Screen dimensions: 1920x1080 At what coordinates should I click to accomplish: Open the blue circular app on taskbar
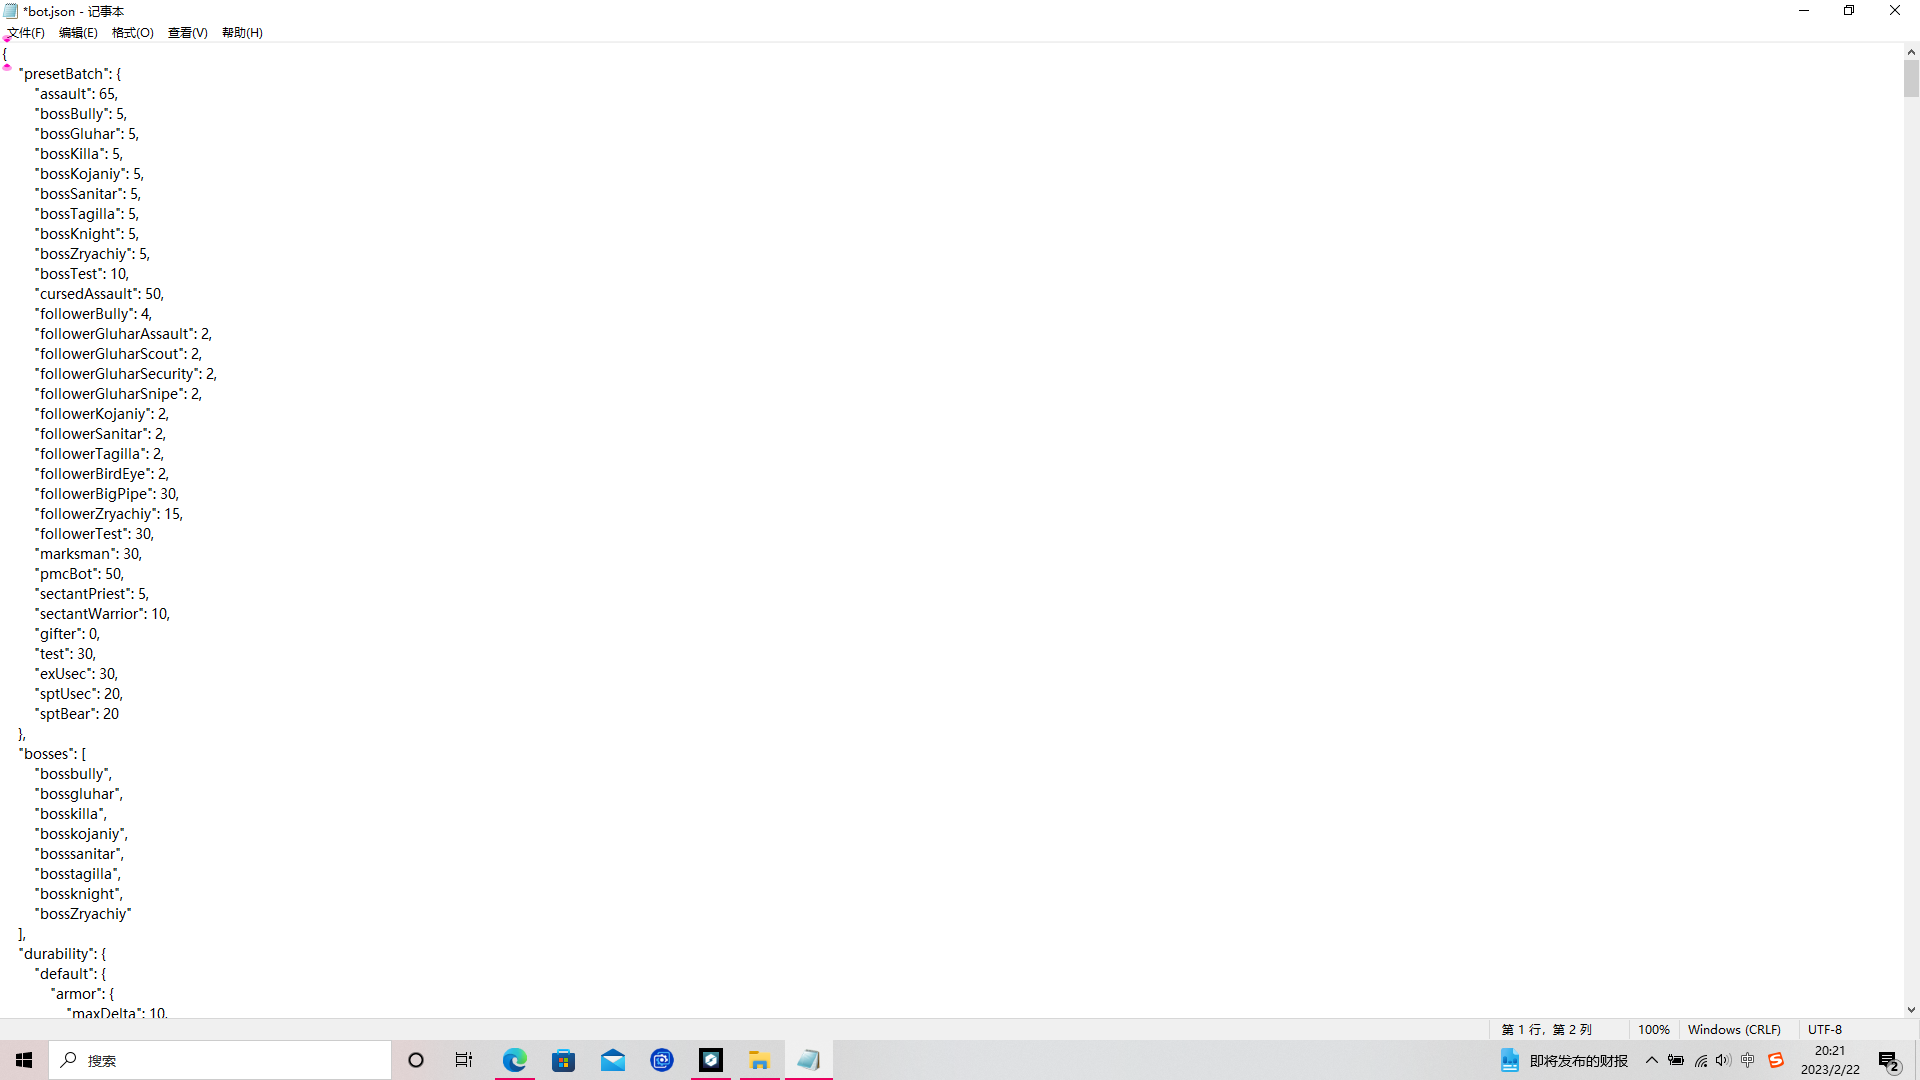(662, 1060)
